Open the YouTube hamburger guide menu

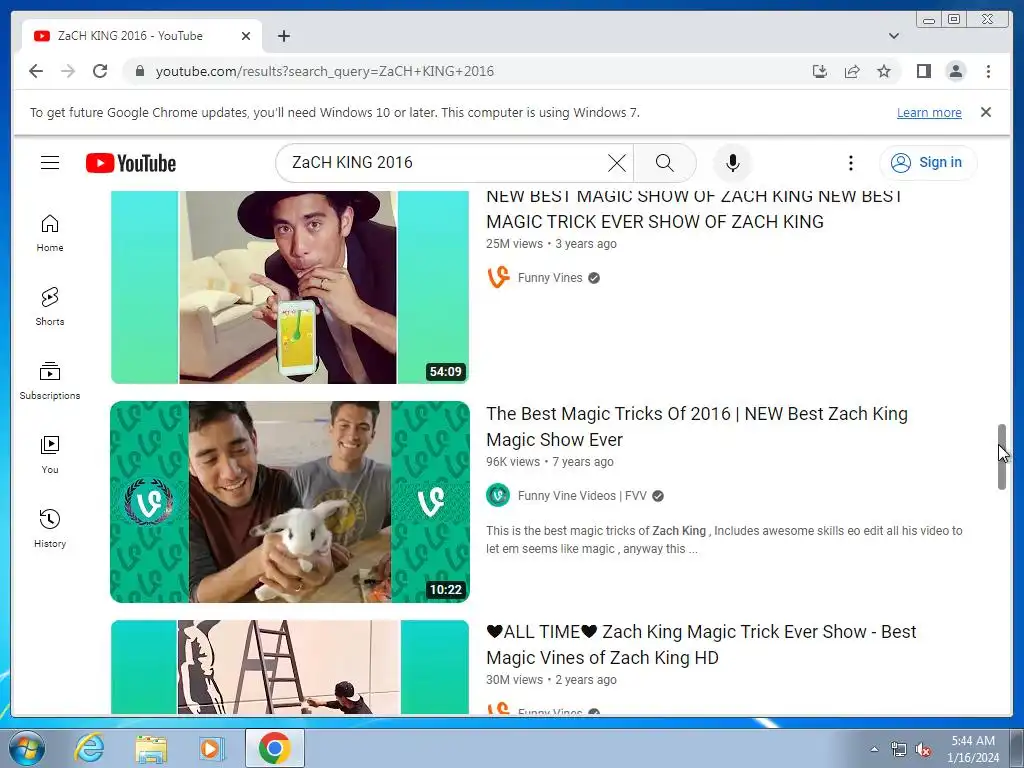click(50, 163)
